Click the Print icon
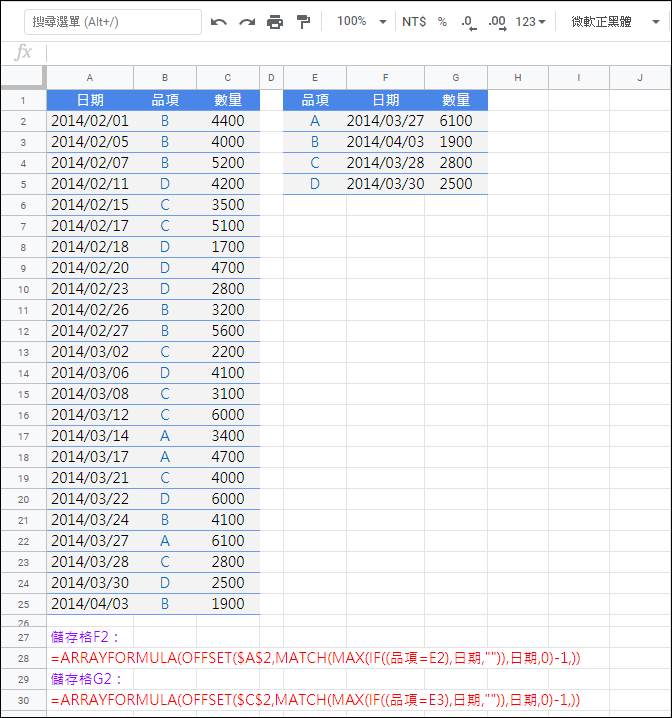Viewport: 672px width, 718px height. pyautogui.click(x=275, y=22)
